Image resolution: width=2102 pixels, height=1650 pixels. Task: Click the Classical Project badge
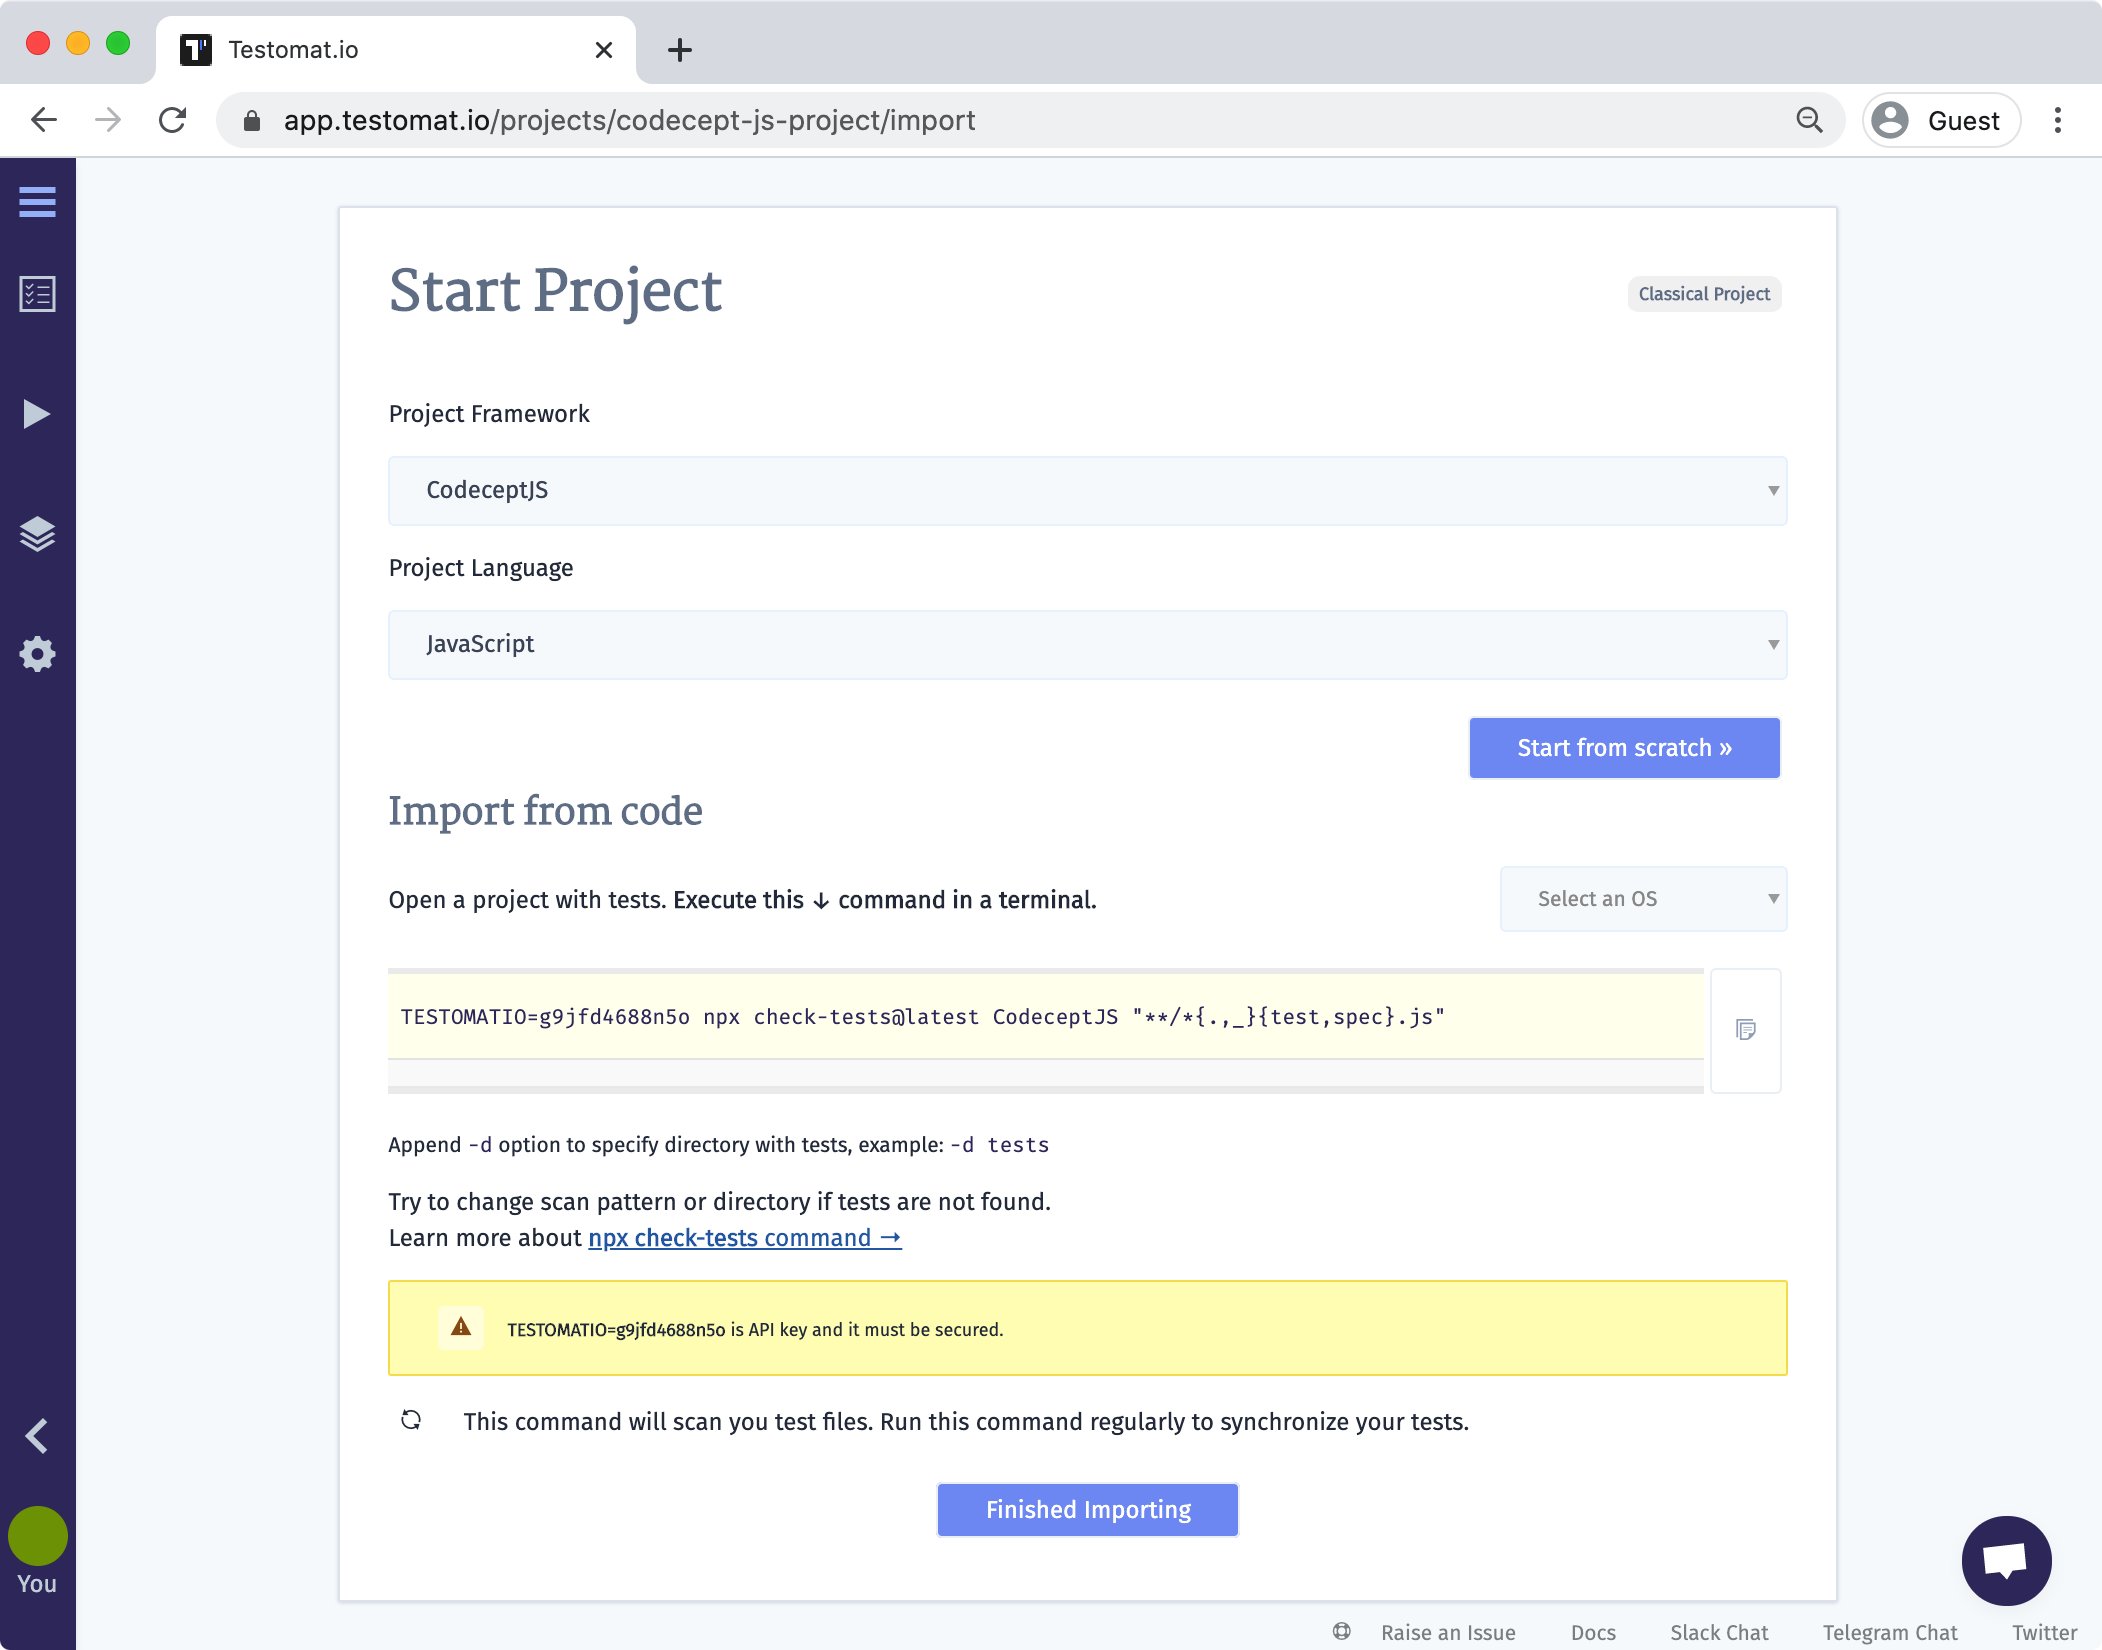pos(1704,294)
